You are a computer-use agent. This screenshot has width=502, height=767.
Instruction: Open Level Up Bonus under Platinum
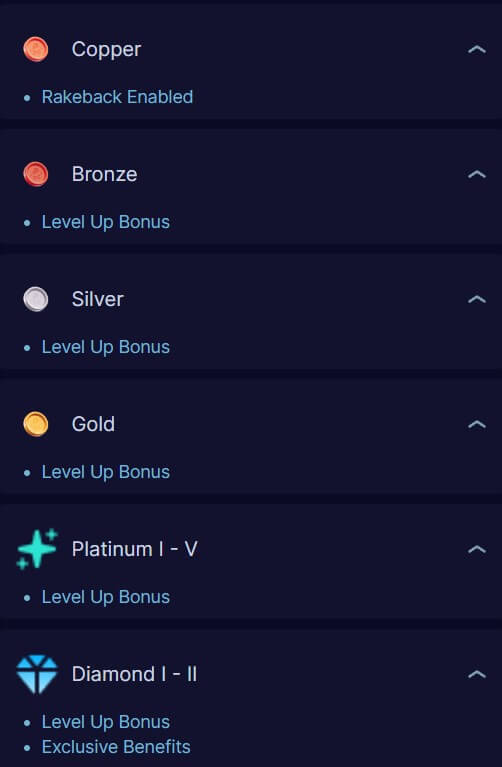106,597
